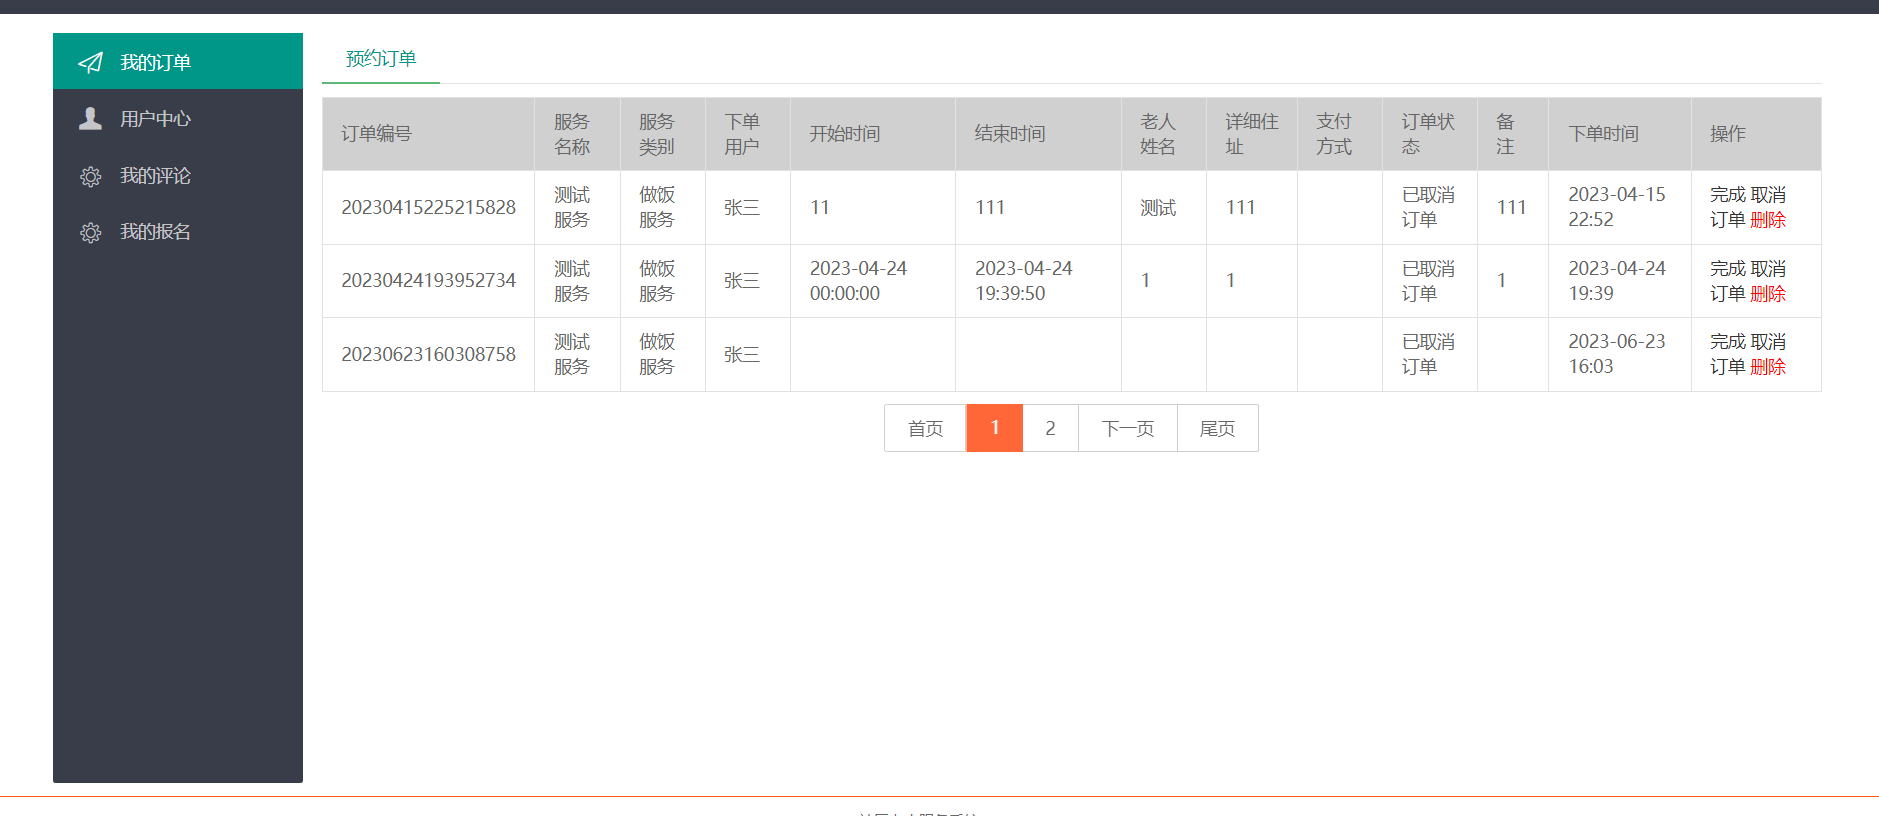Click order time 2023-04-15 22:52
This screenshot has height=816, width=1879.
(1617, 207)
